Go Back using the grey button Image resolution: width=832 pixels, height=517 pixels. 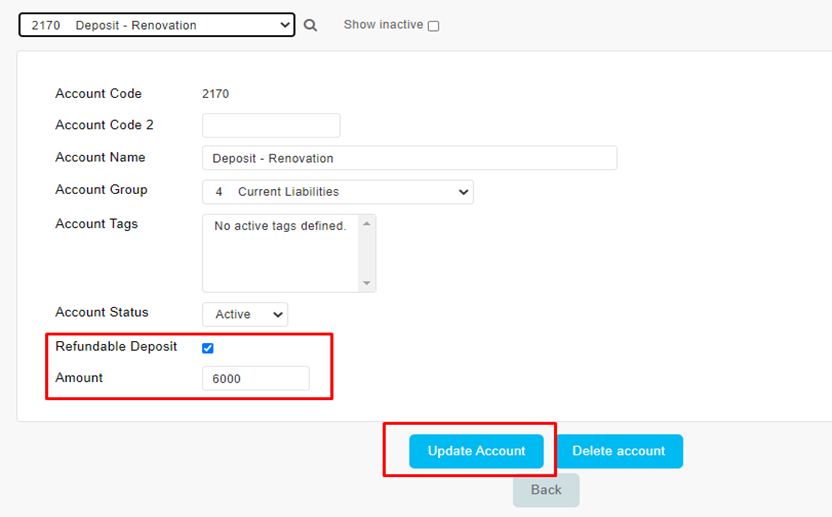pos(546,490)
